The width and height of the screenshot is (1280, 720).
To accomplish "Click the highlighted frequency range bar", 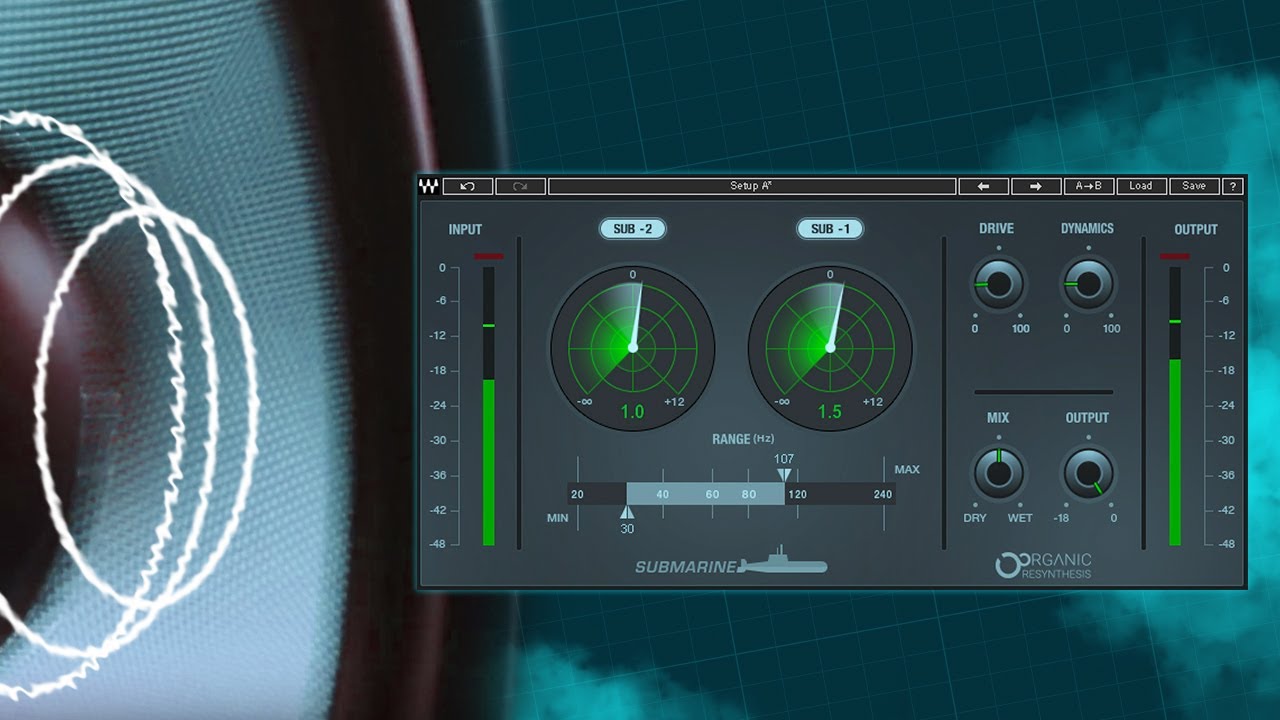I will point(706,494).
